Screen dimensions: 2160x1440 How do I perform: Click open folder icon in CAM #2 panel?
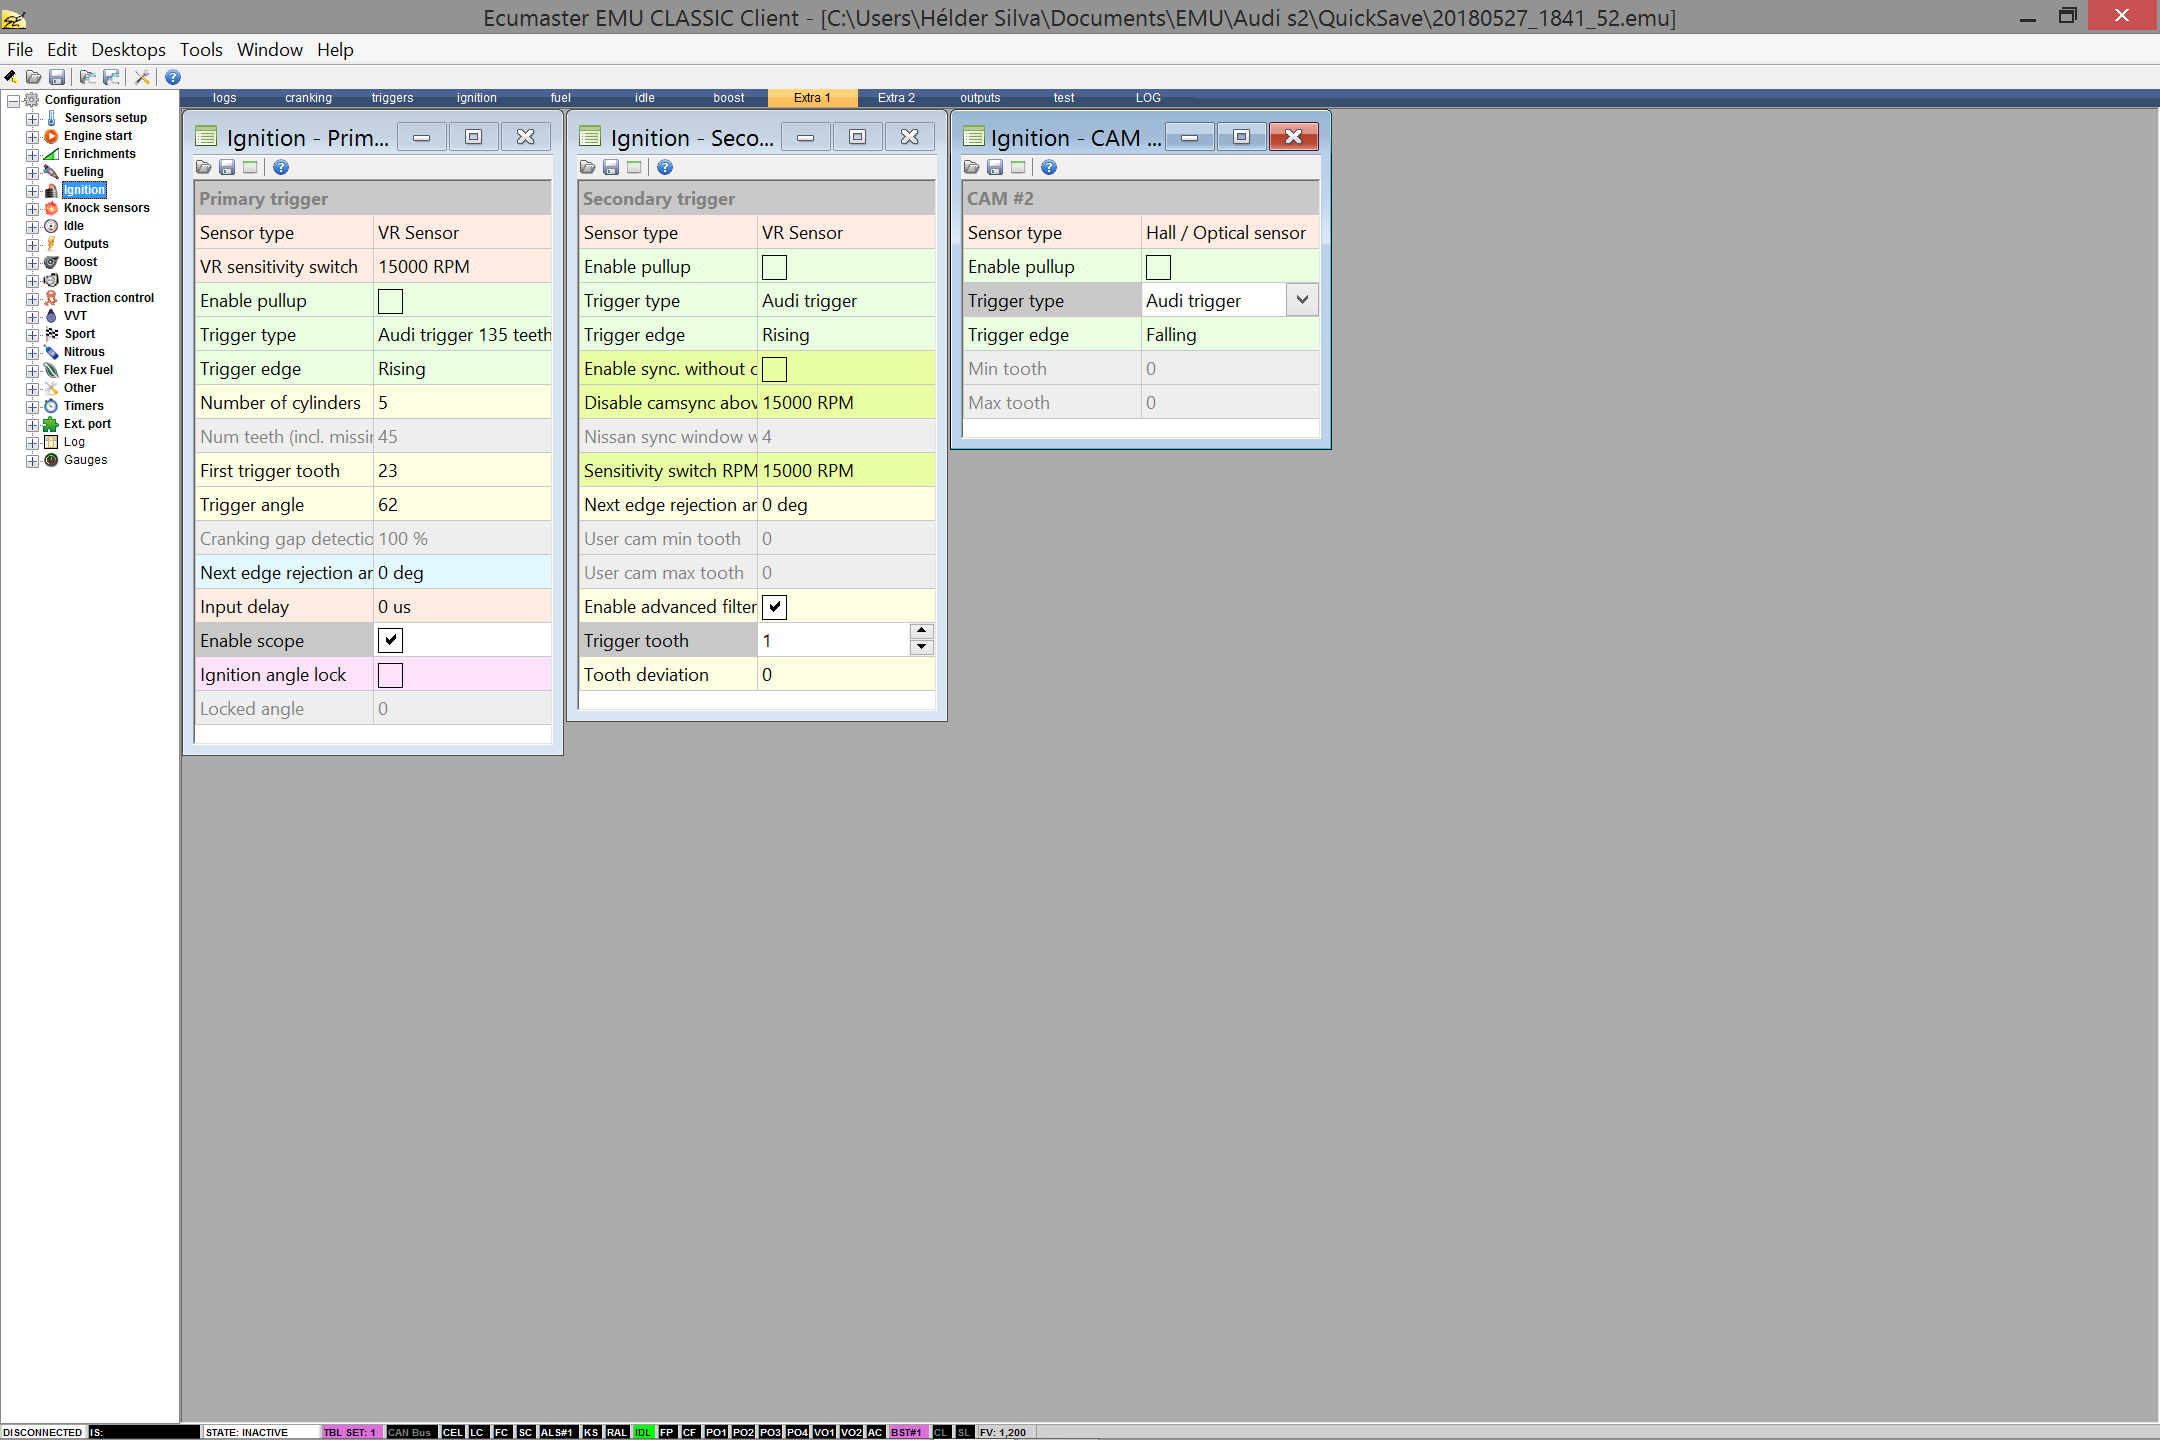[971, 167]
